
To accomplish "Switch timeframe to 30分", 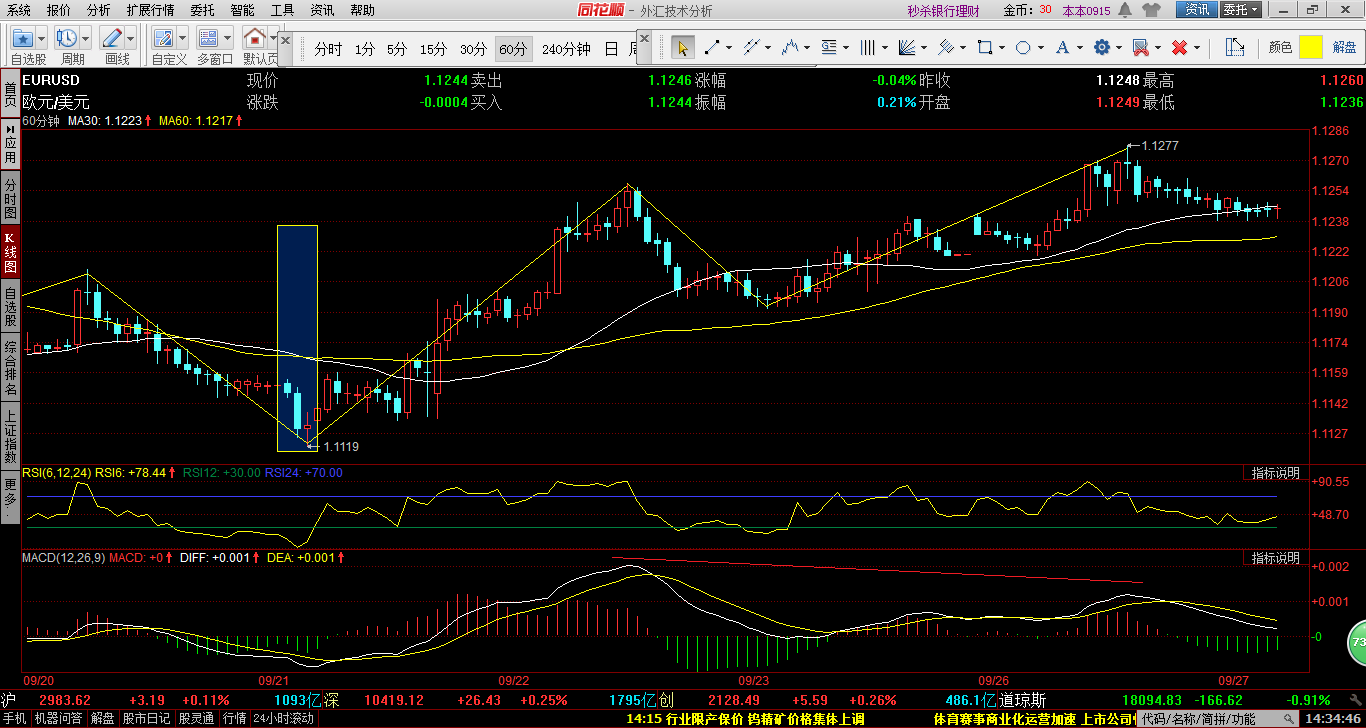I will click(473, 49).
